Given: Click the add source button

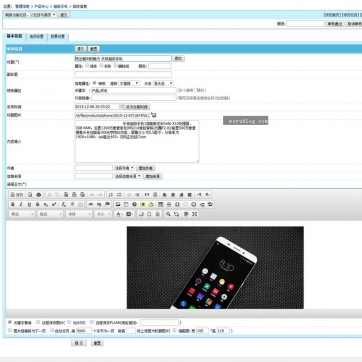Looking at the screenshot, I should (152, 176).
